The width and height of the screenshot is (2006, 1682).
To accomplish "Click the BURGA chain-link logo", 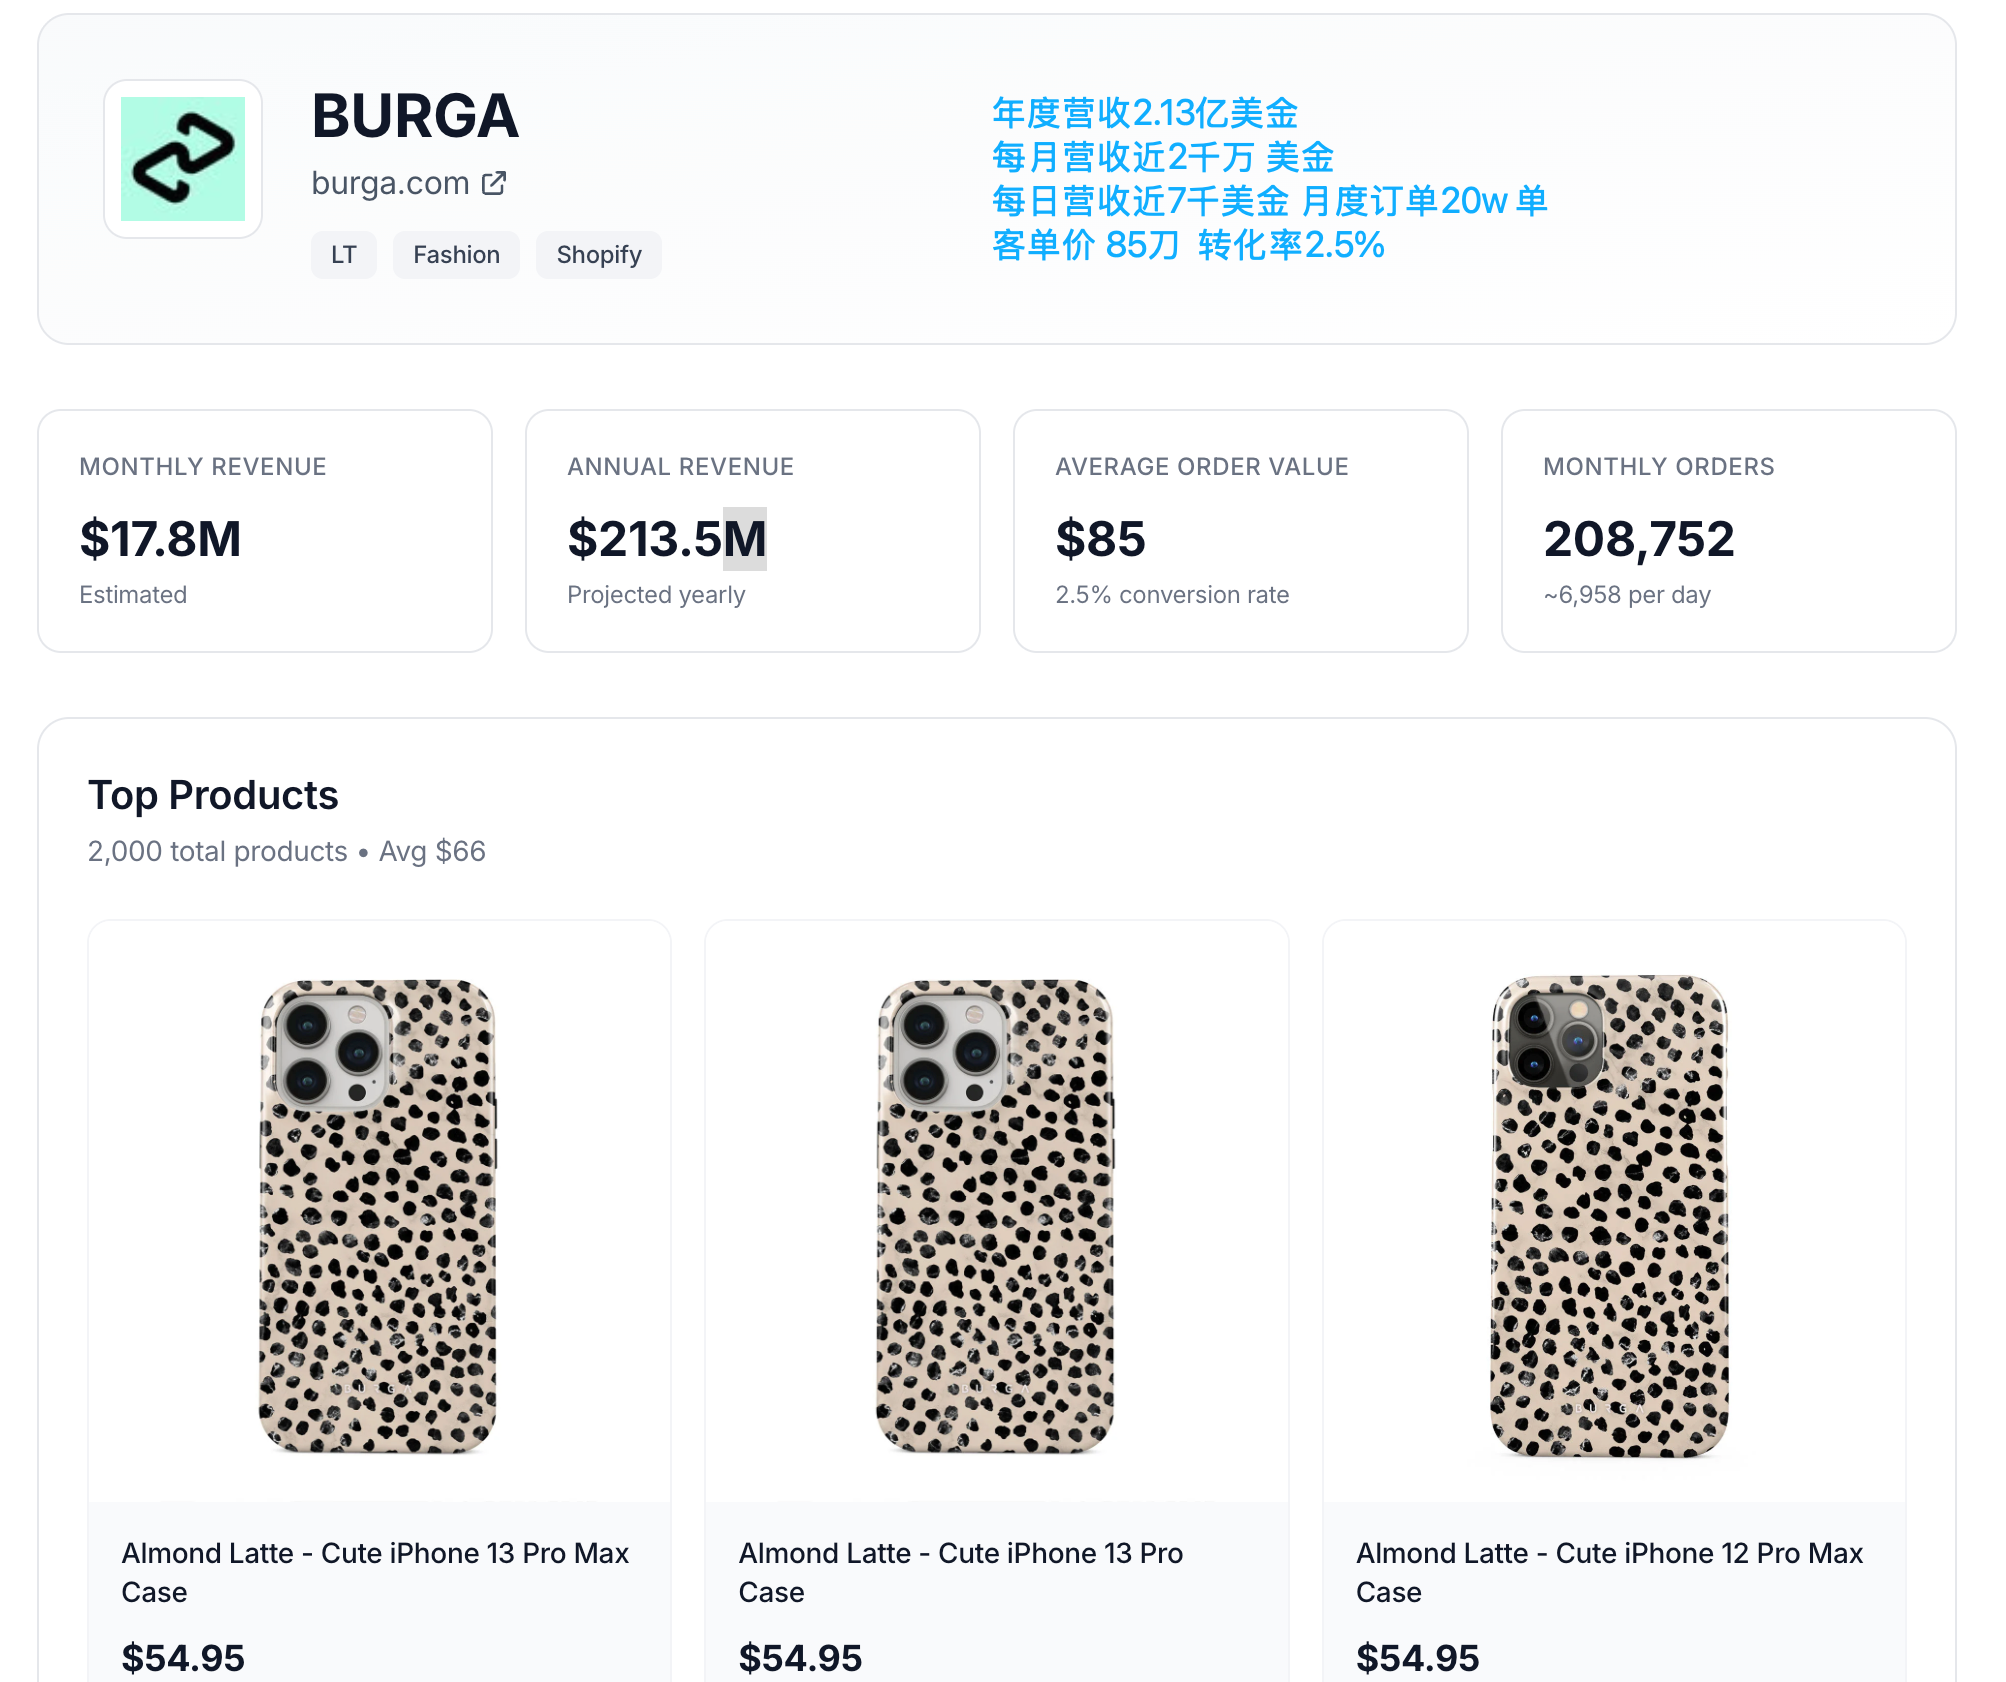I will pos(183,159).
